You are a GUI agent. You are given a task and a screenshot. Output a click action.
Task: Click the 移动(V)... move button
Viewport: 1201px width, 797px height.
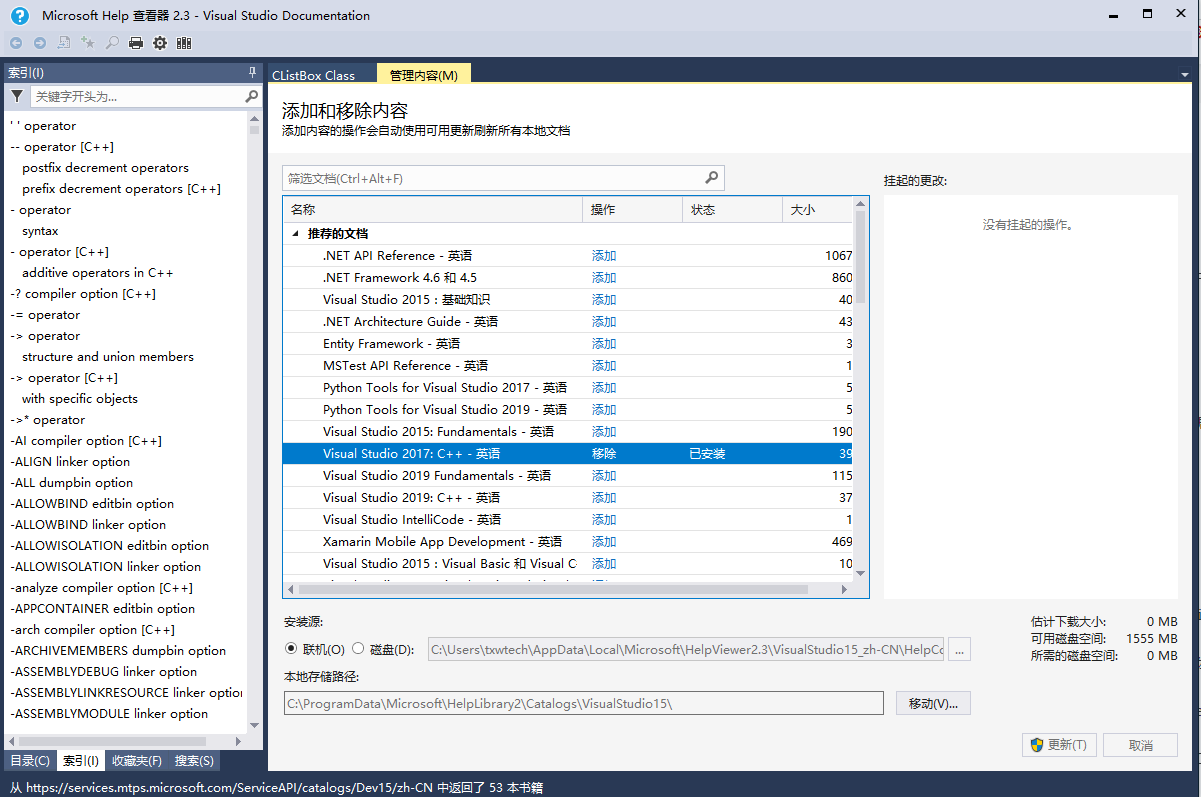(933, 703)
